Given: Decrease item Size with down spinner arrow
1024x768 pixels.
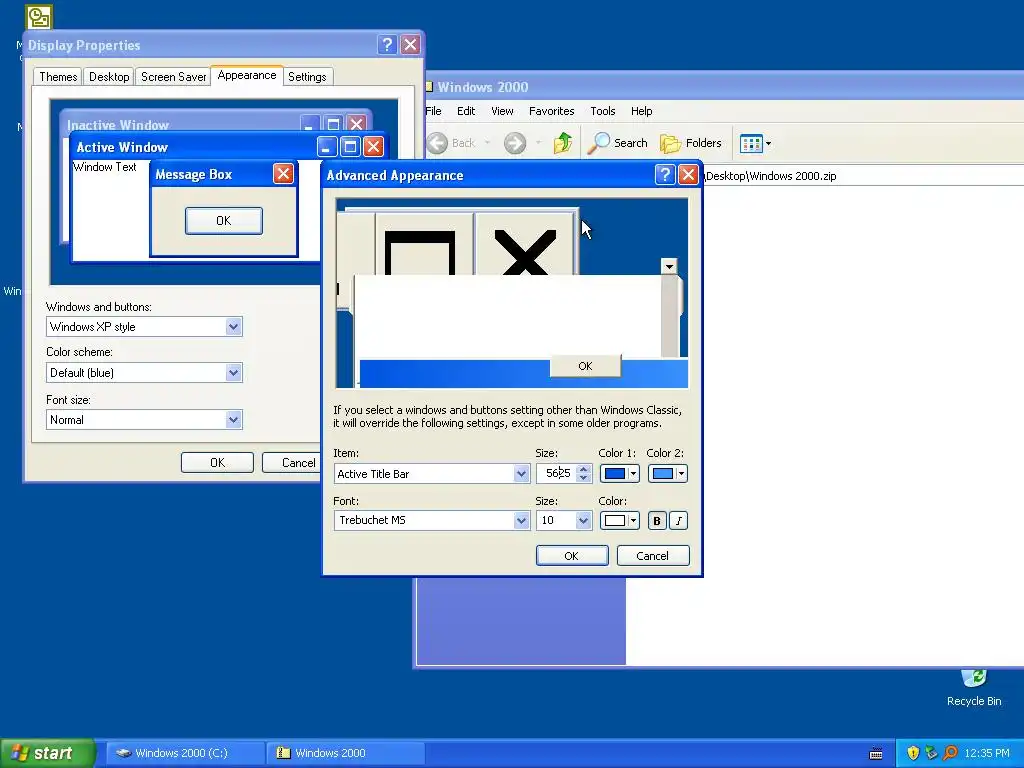Looking at the screenshot, I should 584,478.
